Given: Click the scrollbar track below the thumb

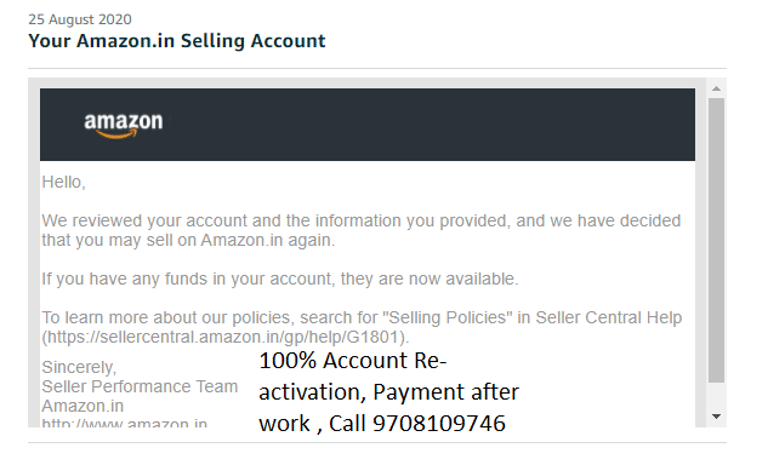Looking at the screenshot, I should click(716, 396).
